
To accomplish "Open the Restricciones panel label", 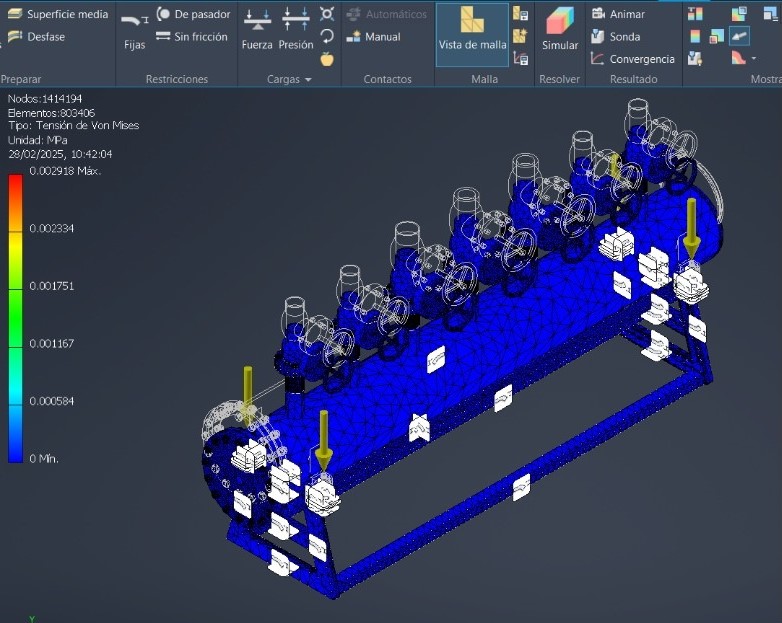I will (x=177, y=79).
